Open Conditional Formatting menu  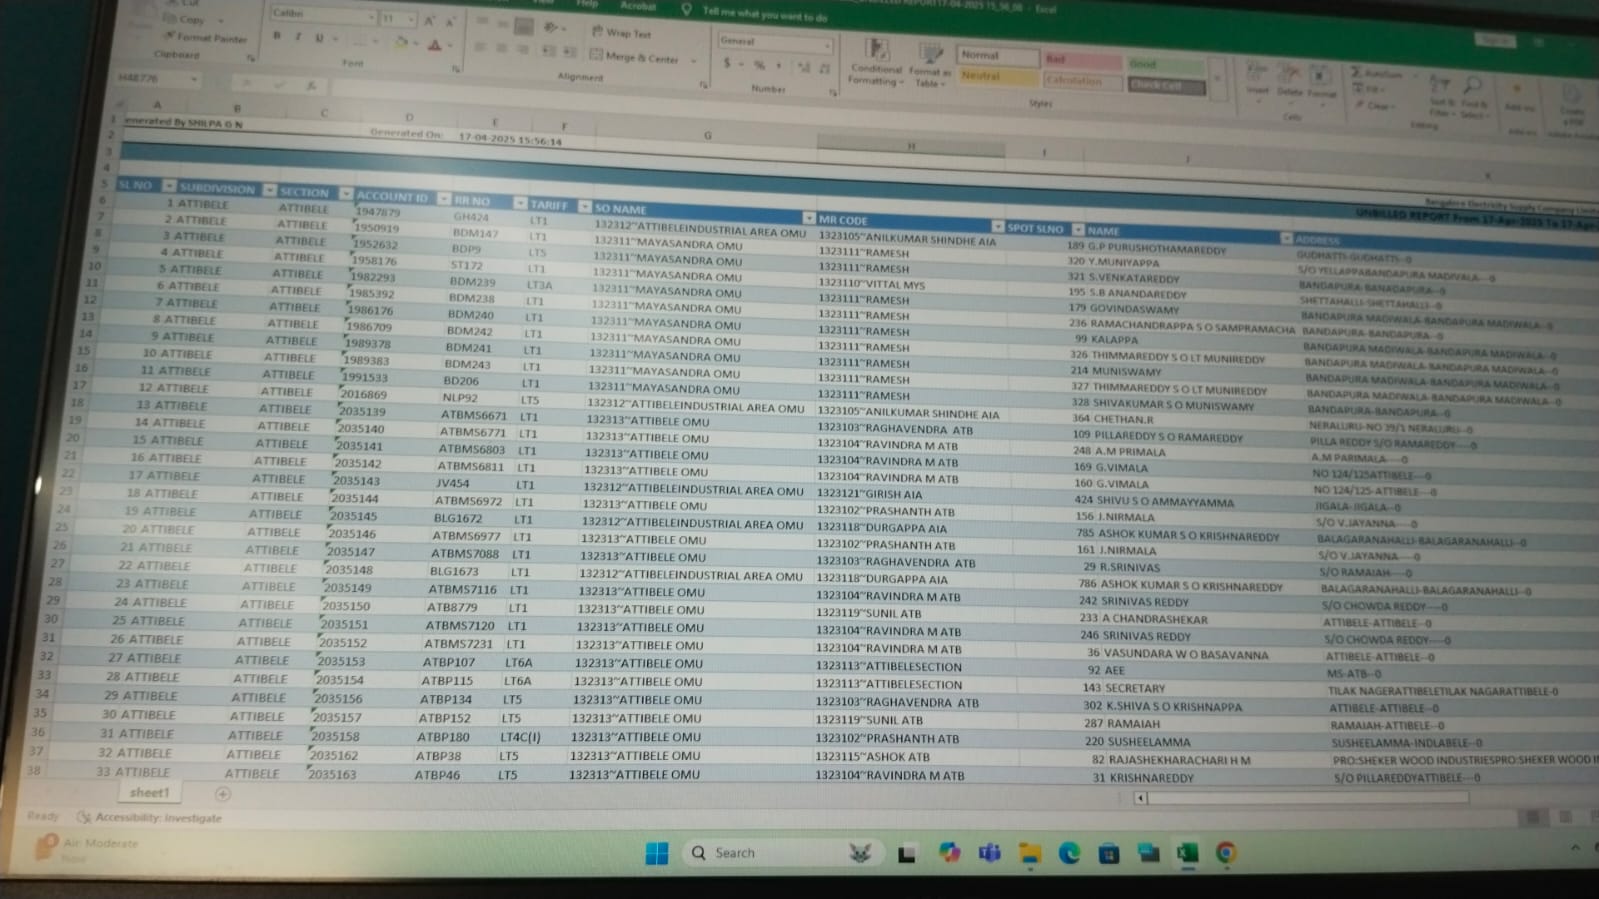coord(876,63)
